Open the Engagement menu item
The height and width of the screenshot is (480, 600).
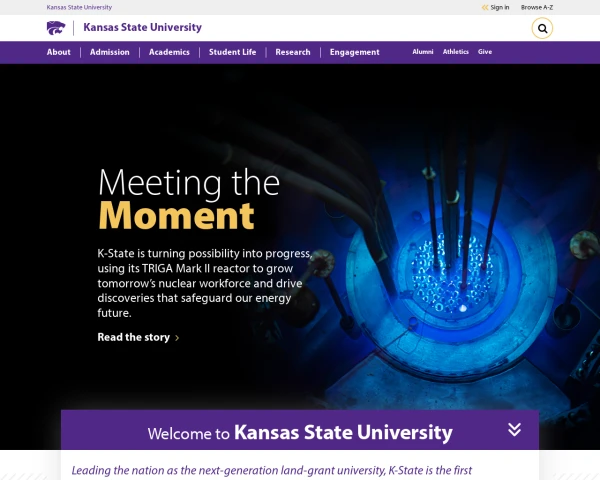354,52
